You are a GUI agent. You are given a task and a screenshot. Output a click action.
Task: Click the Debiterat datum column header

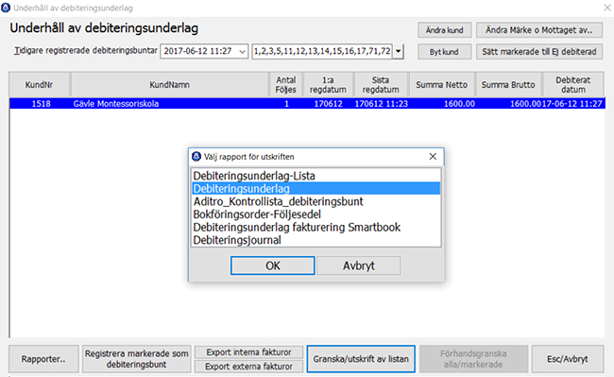point(573,85)
